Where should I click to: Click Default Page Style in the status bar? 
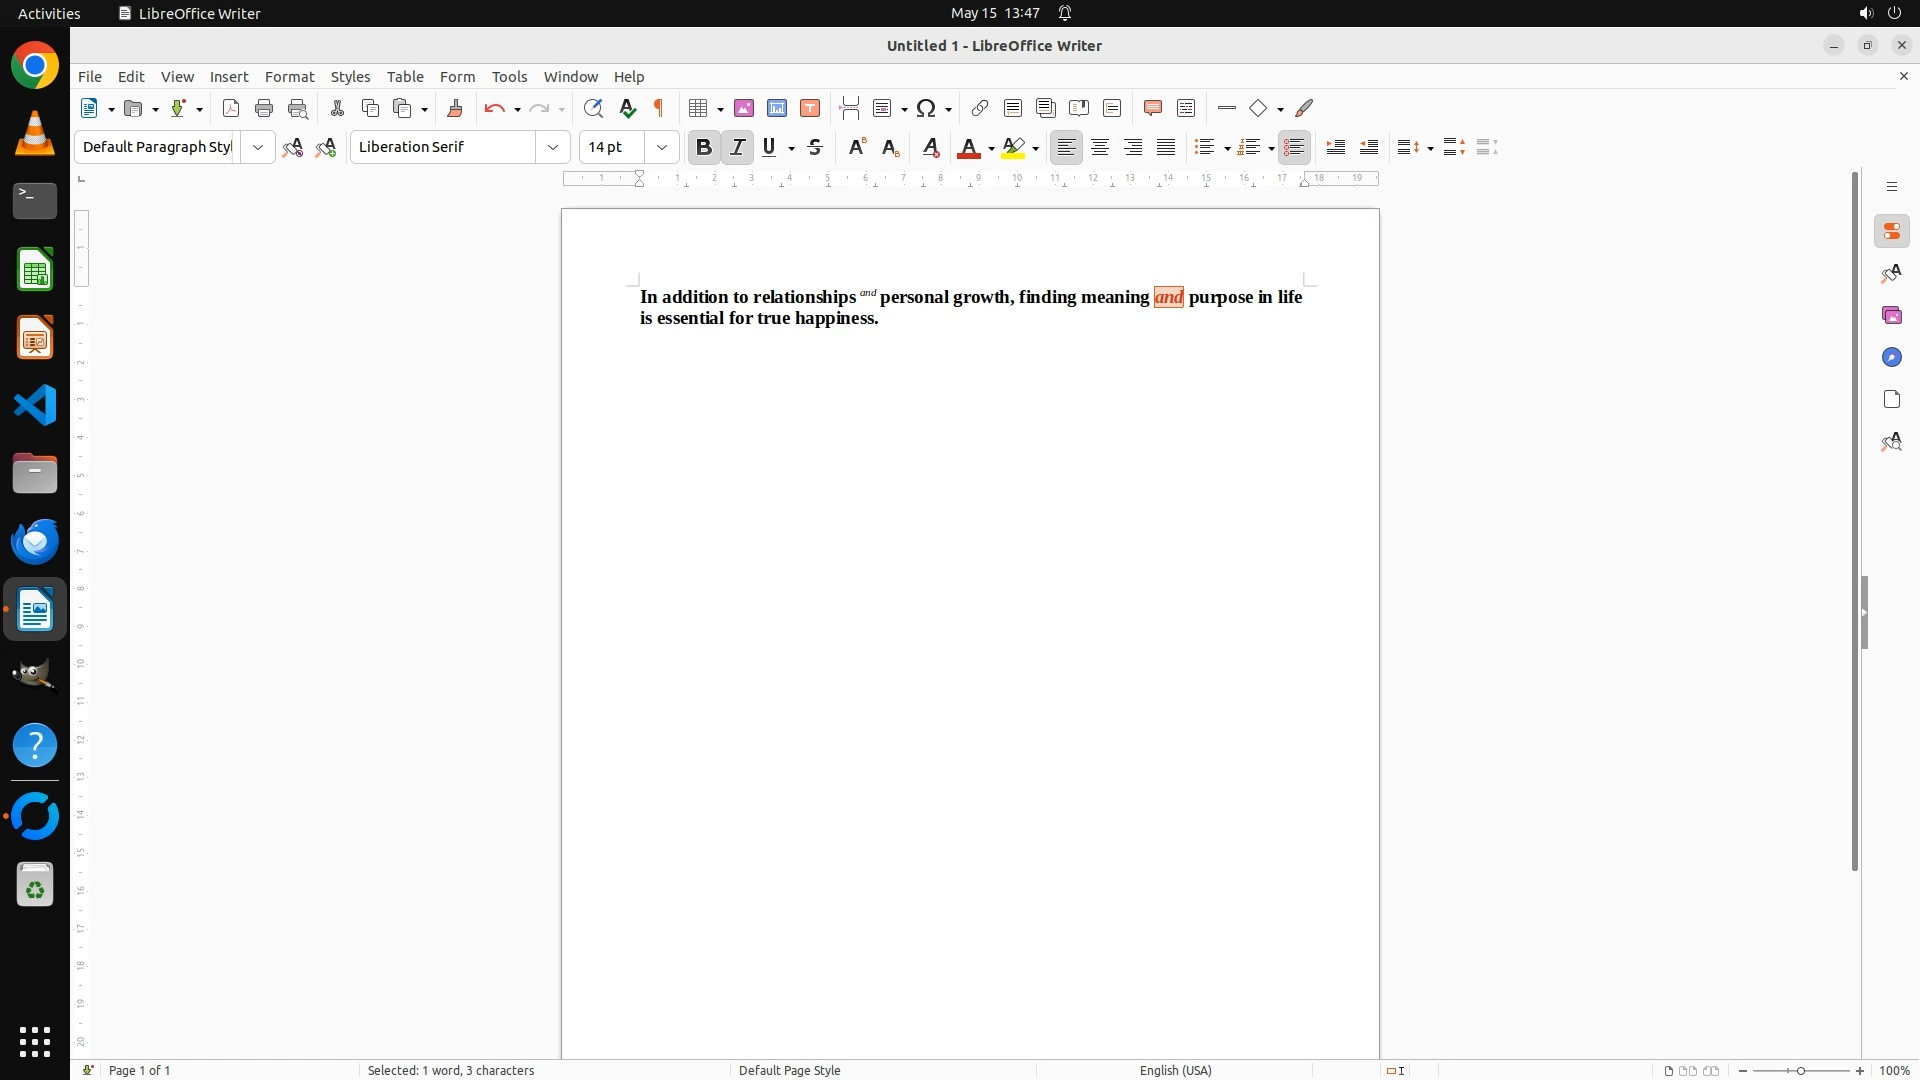(789, 1070)
